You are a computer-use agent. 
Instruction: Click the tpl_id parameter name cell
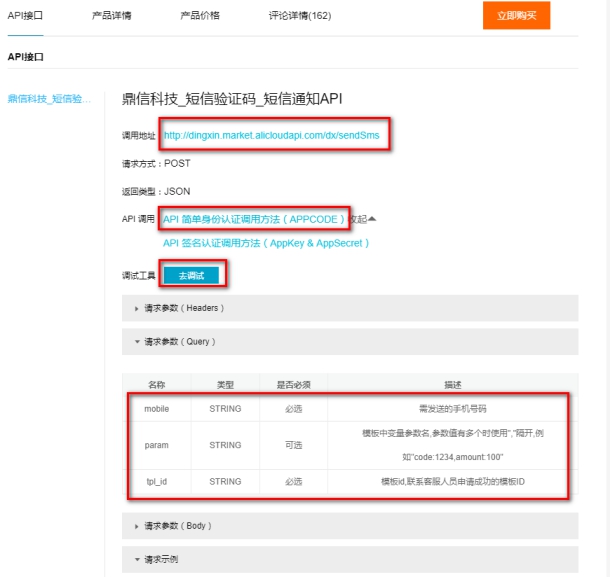coord(156,482)
